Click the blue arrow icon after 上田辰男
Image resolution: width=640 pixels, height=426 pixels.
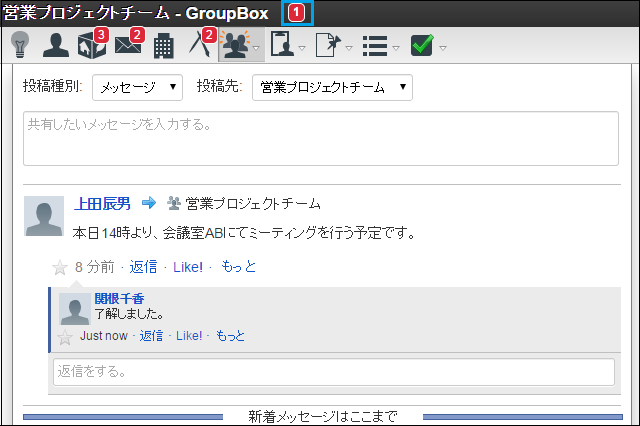[x=149, y=202]
